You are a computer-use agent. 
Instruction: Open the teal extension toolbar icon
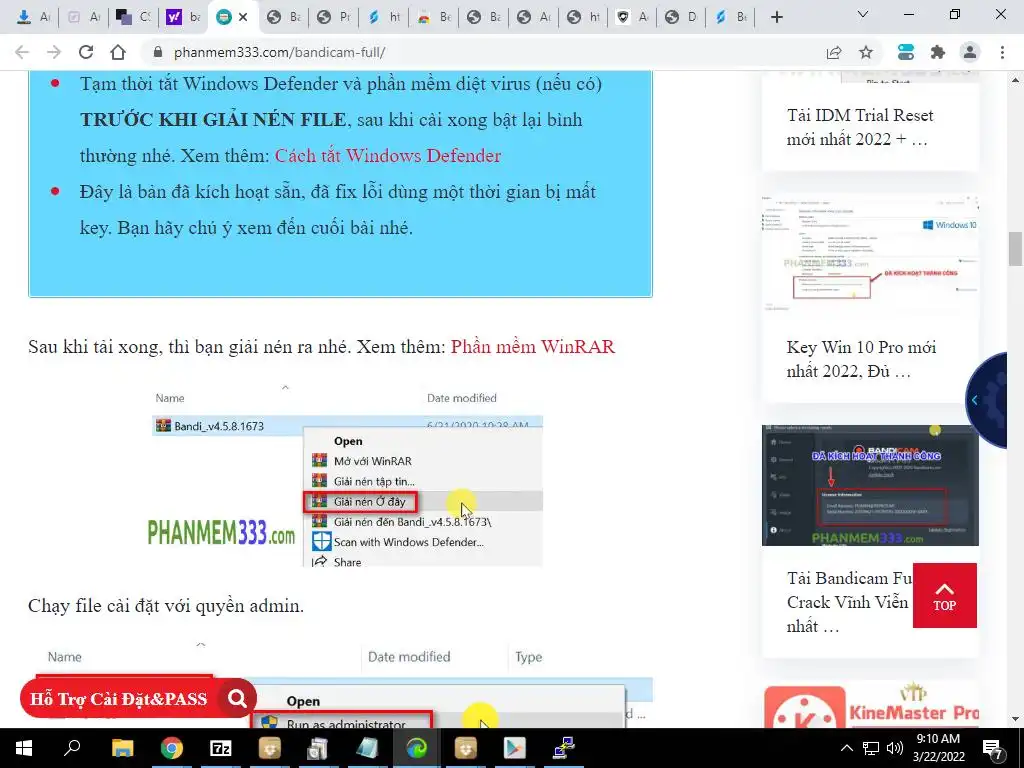point(906,52)
